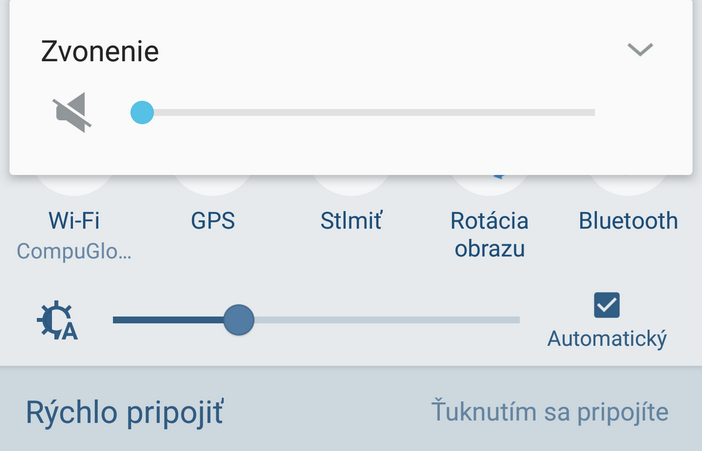Tap the muted speaker icon for Zvonenie
702x451 pixels.
click(x=73, y=112)
